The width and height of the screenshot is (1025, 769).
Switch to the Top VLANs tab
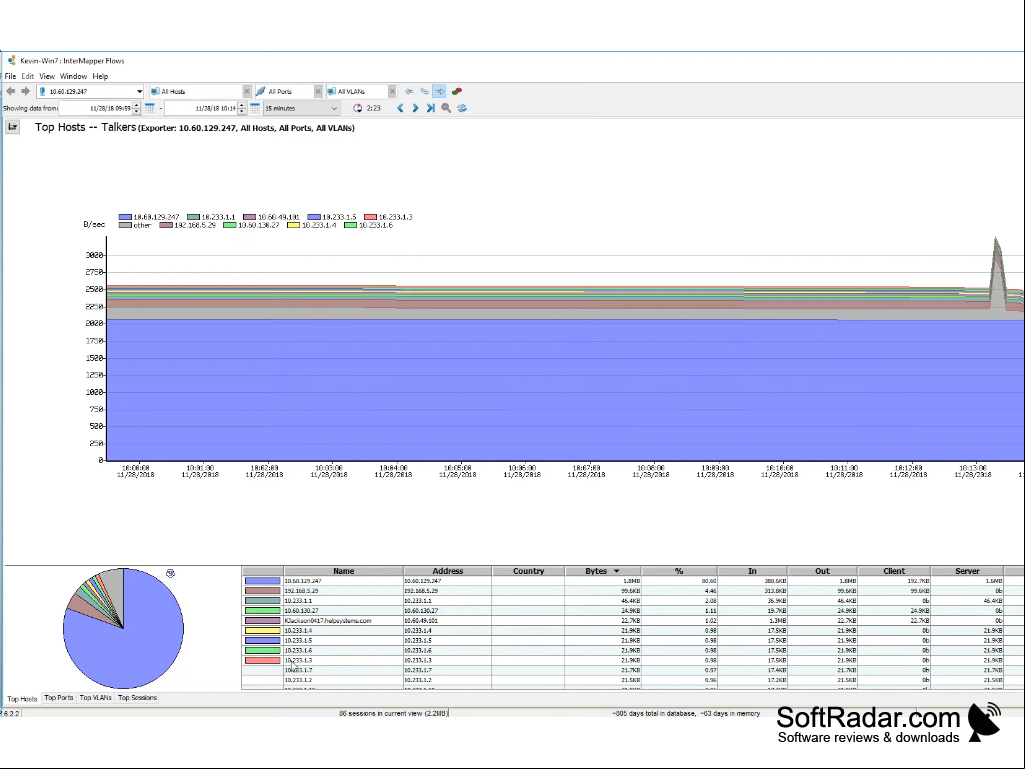pyautogui.click(x=95, y=698)
